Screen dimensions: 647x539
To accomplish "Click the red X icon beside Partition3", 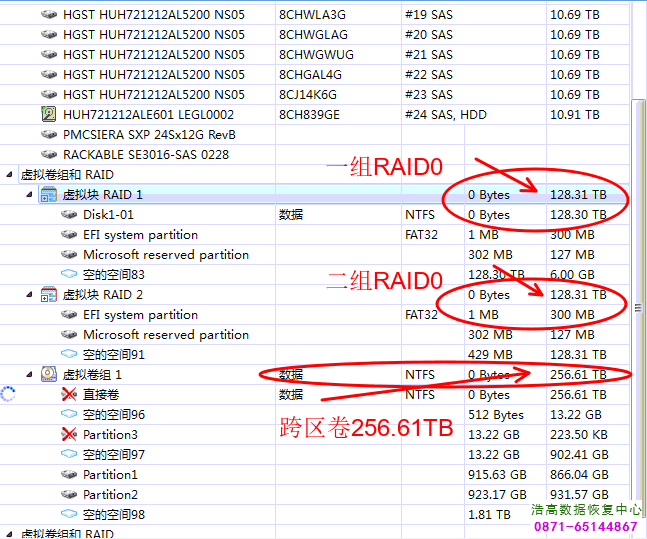I will pyautogui.click(x=69, y=435).
